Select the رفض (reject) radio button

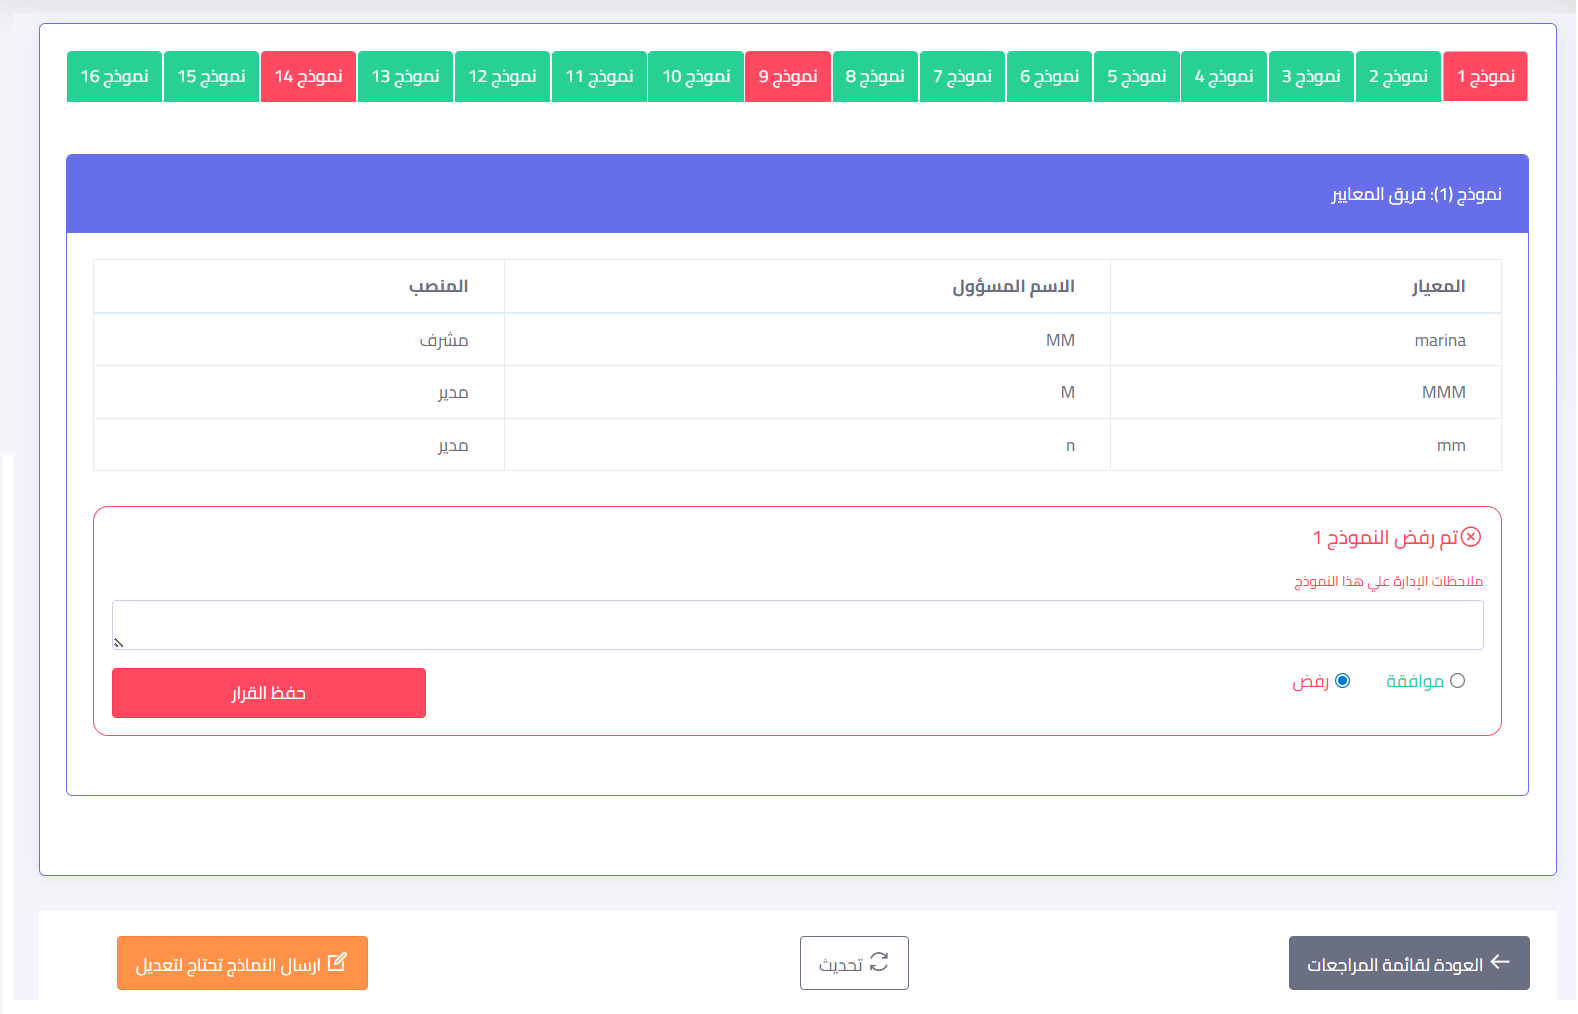pos(1343,681)
